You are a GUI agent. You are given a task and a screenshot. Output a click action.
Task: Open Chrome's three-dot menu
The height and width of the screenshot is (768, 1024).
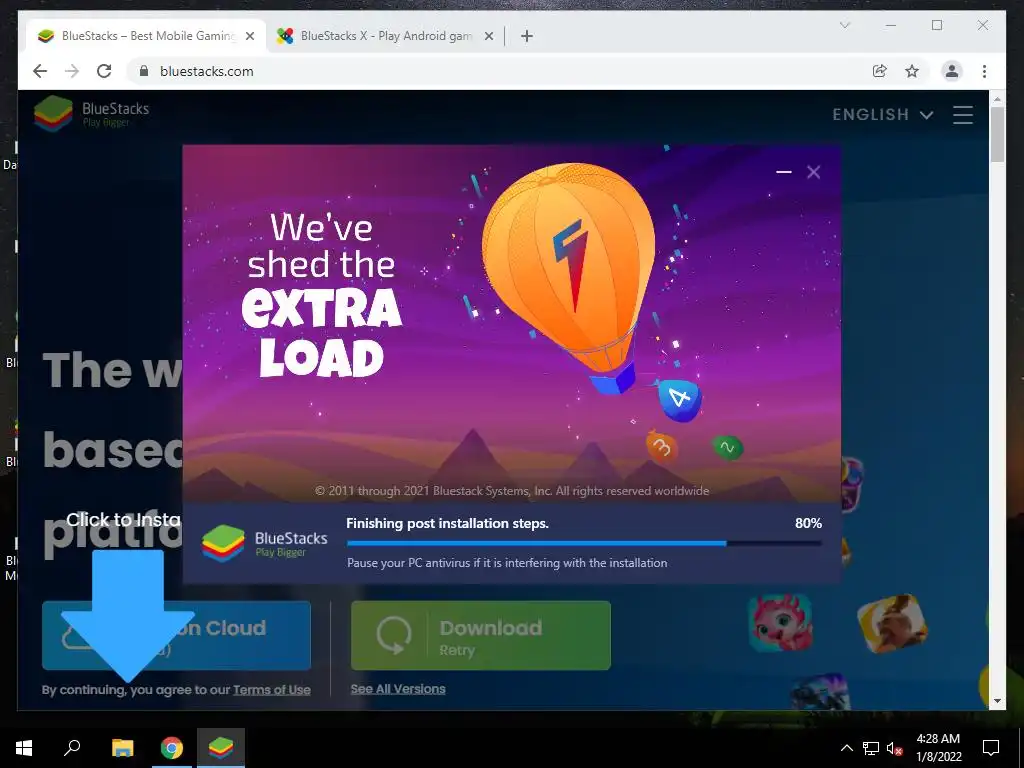tap(984, 71)
